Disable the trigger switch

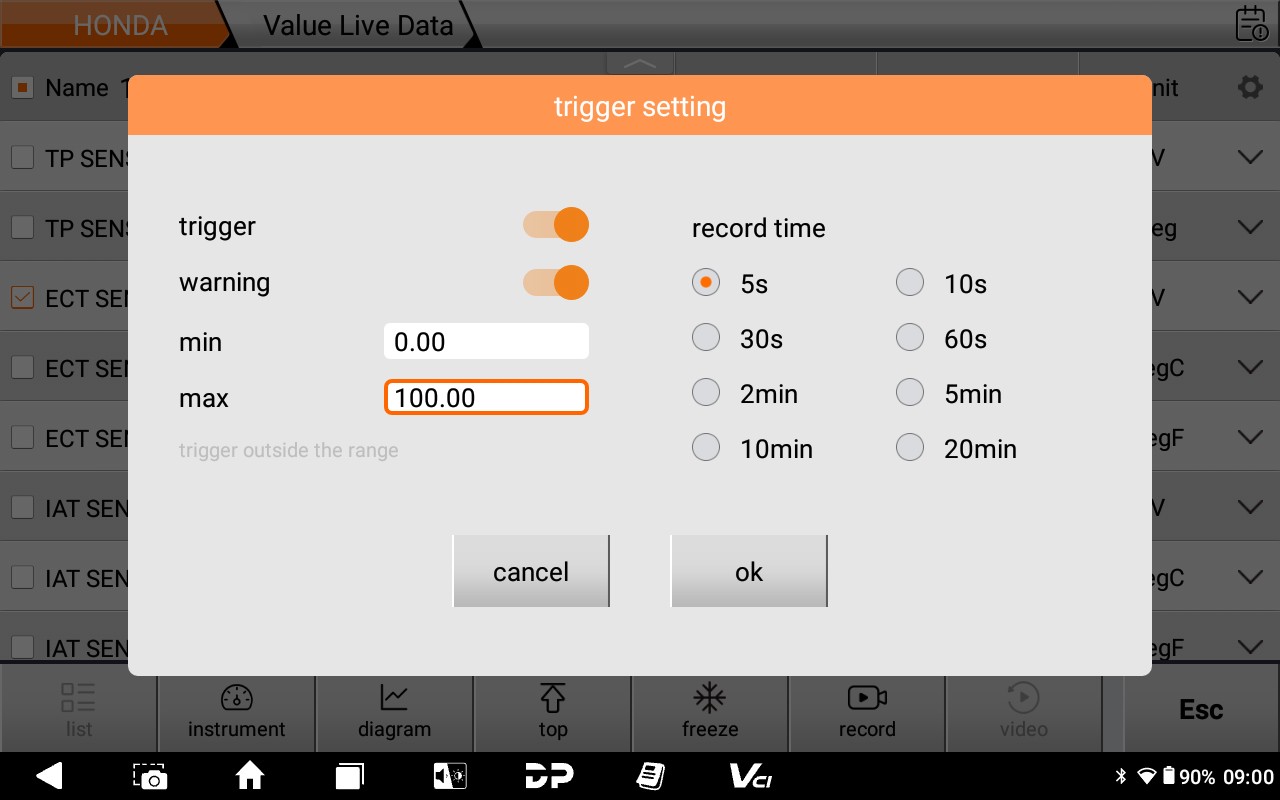click(x=556, y=225)
